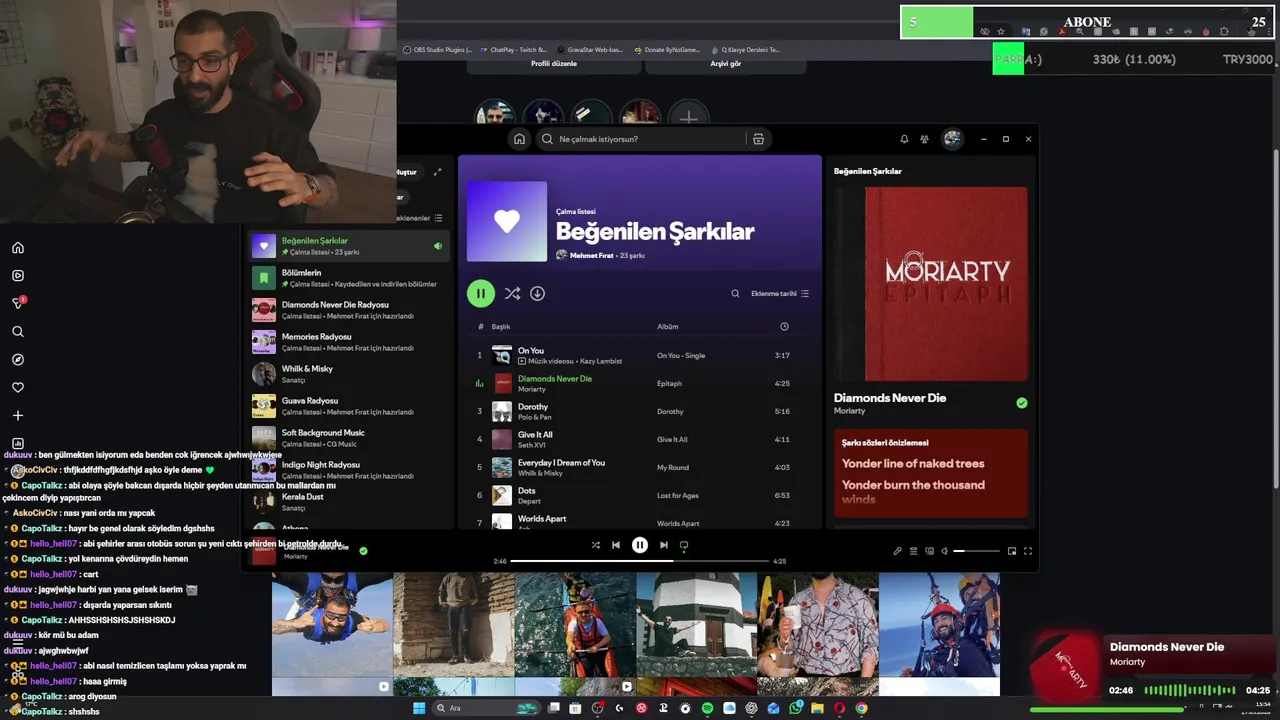The width and height of the screenshot is (1280, 720).
Task: Open Windows Start button
Action: tap(419, 708)
